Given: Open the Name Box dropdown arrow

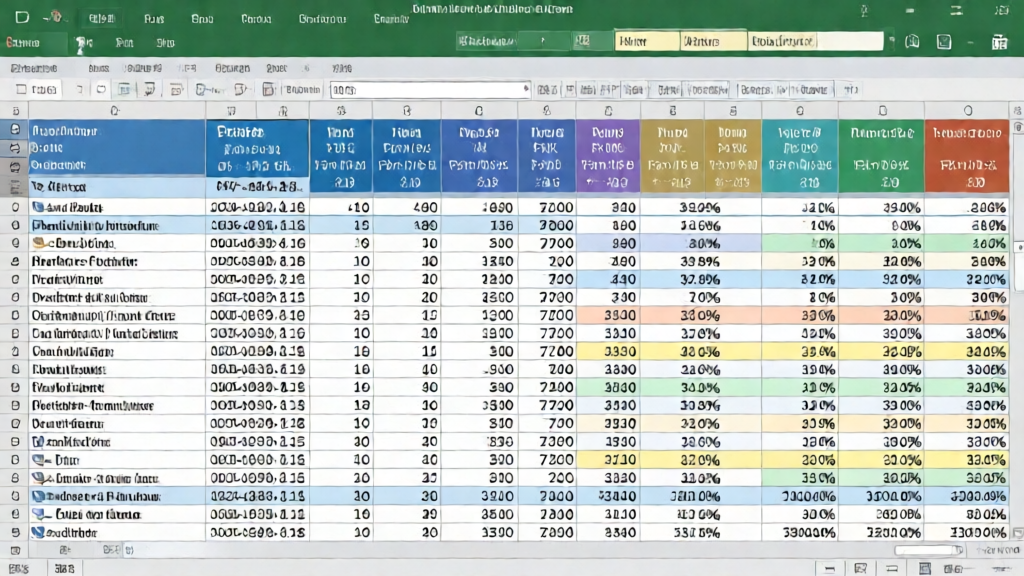Looking at the screenshot, I should (527, 88).
